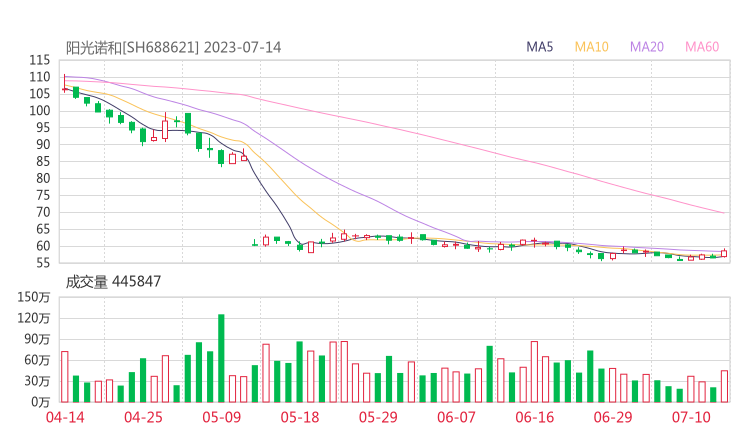The image size is (740, 440).
Task: Click the 120万 volume axis label
Action: click(34, 318)
